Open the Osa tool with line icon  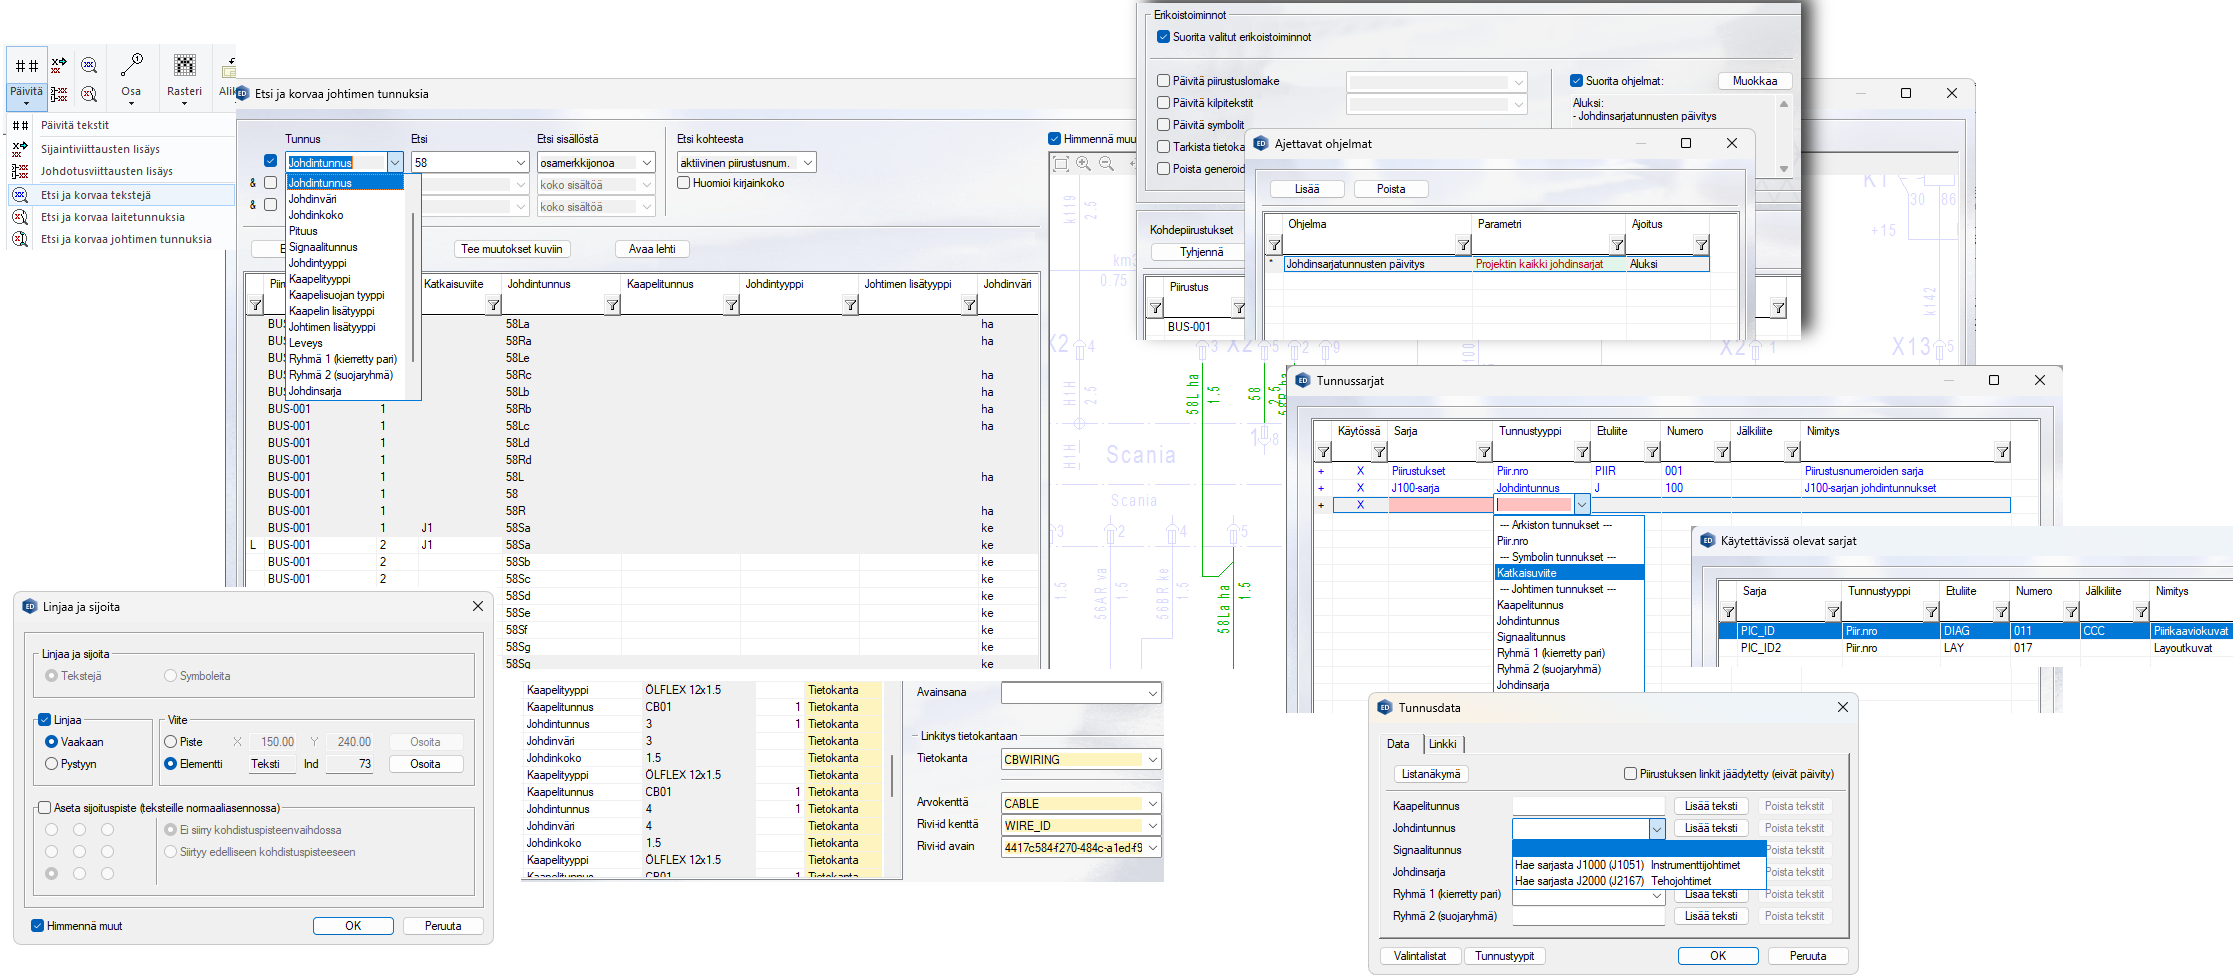[131, 66]
